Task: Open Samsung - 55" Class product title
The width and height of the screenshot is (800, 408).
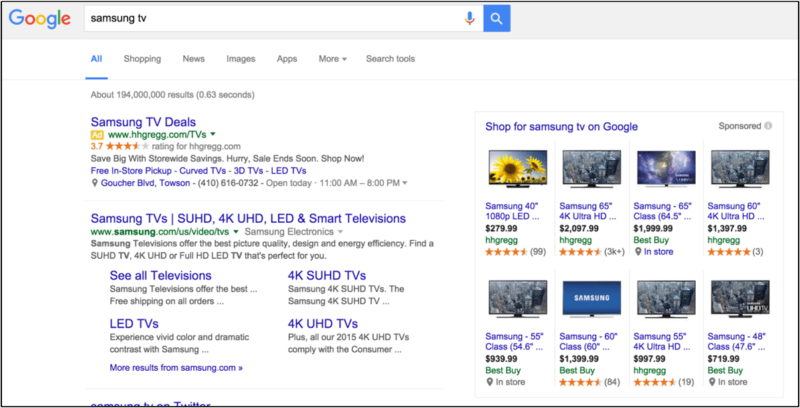Action: pos(514,342)
